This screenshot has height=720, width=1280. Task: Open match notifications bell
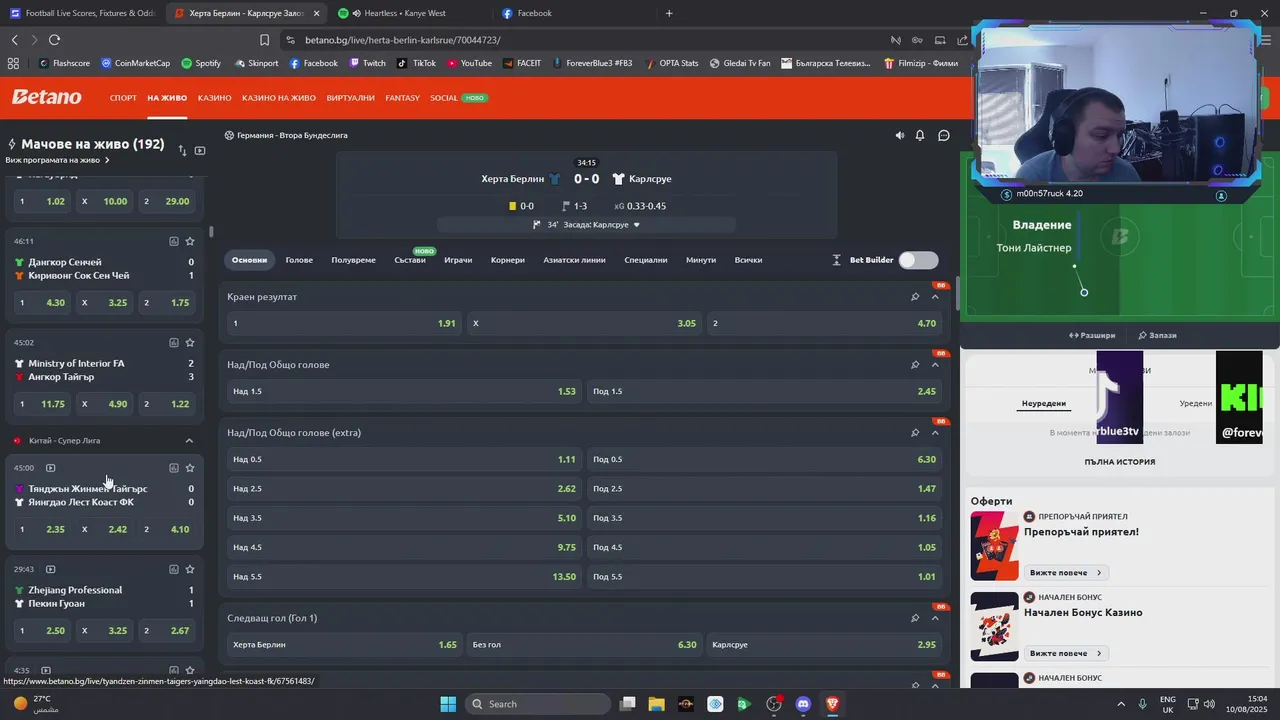pyautogui.click(x=920, y=135)
